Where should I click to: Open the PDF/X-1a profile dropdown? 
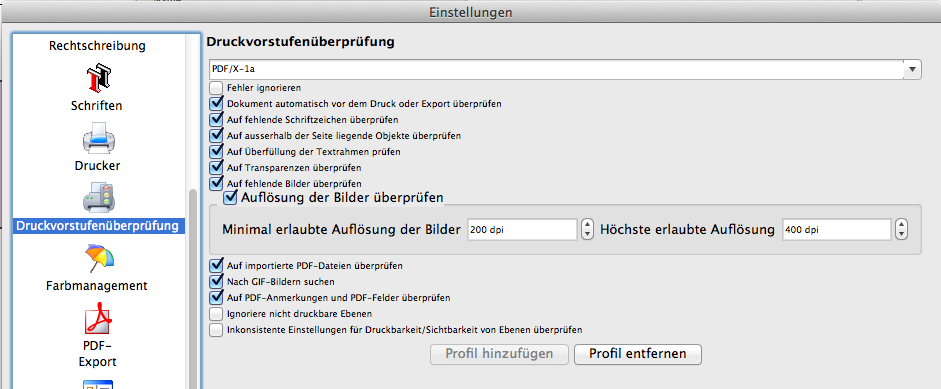[565, 70]
